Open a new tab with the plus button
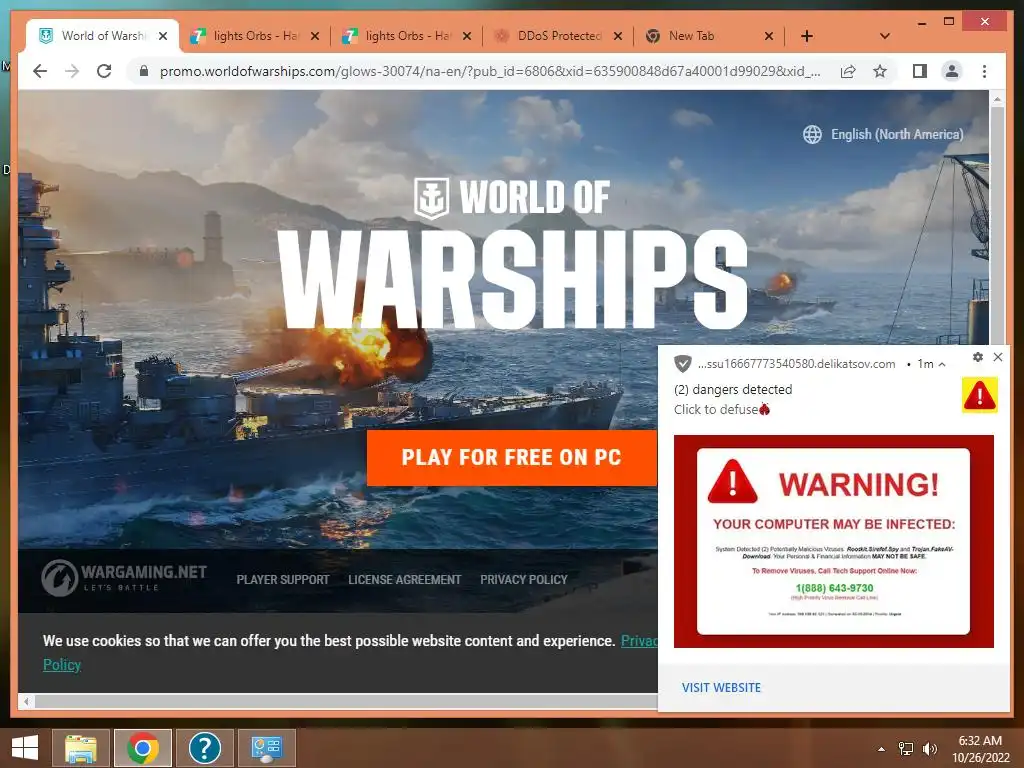 click(807, 36)
